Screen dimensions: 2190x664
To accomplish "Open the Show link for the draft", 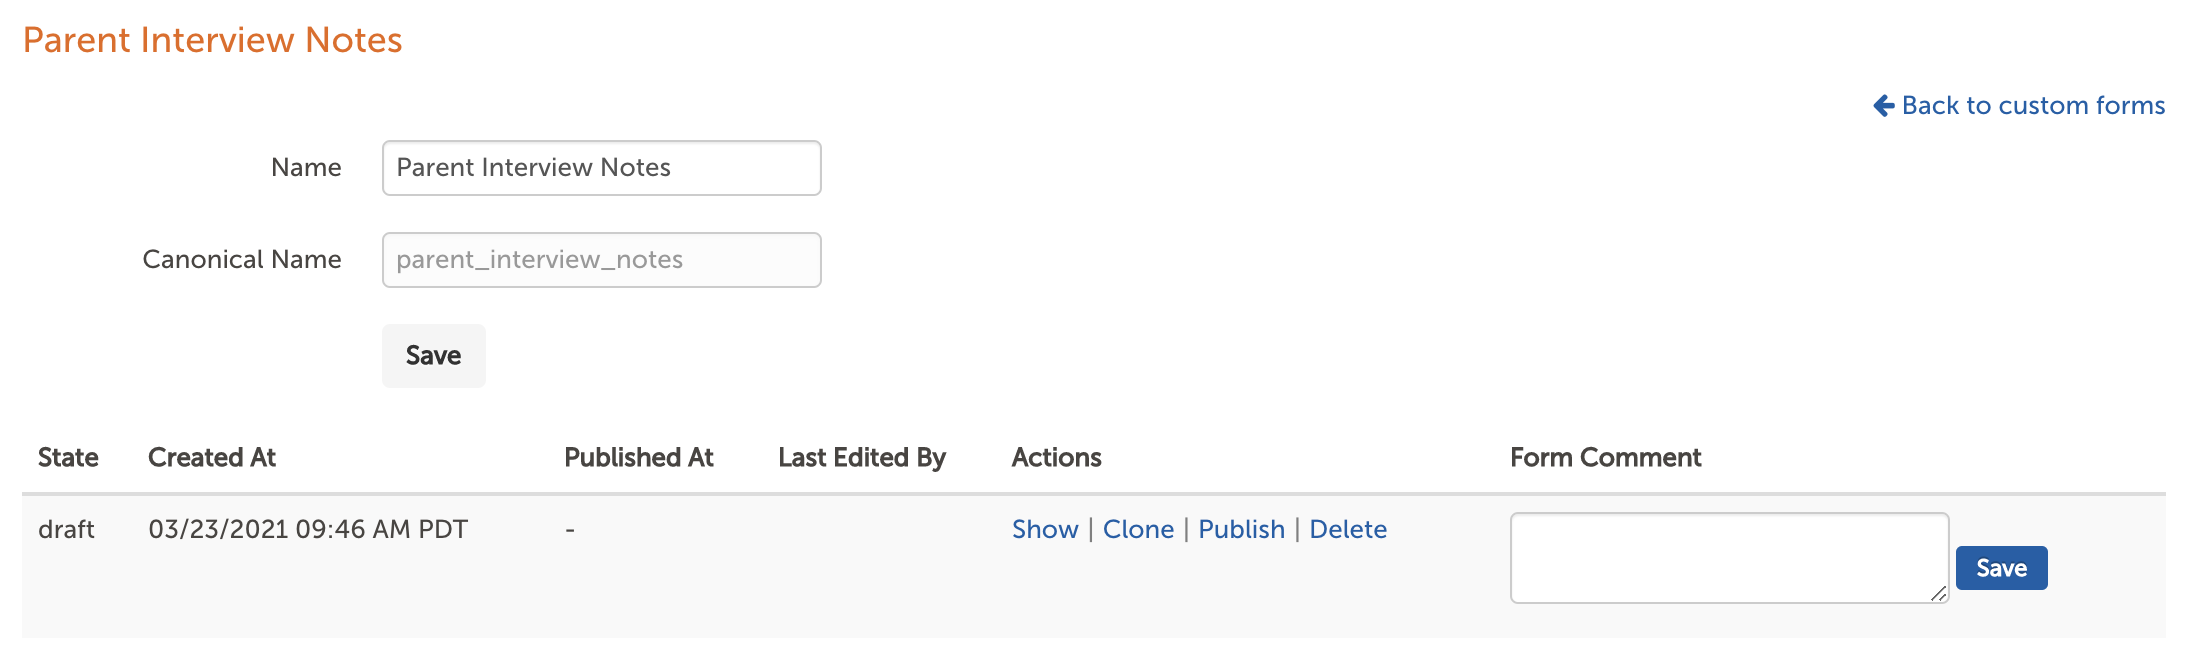I will [1045, 529].
